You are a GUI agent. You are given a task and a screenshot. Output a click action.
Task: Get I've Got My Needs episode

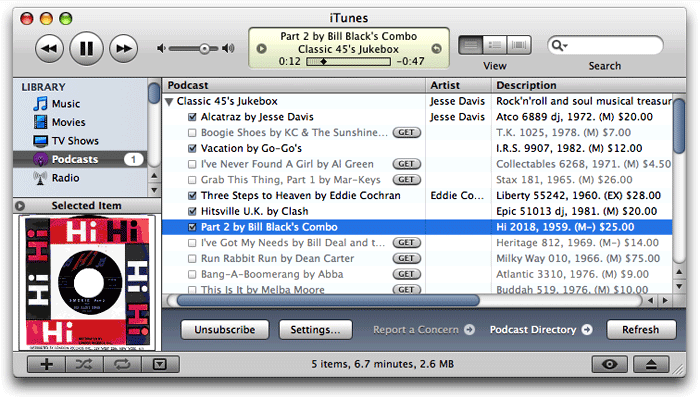pos(406,243)
